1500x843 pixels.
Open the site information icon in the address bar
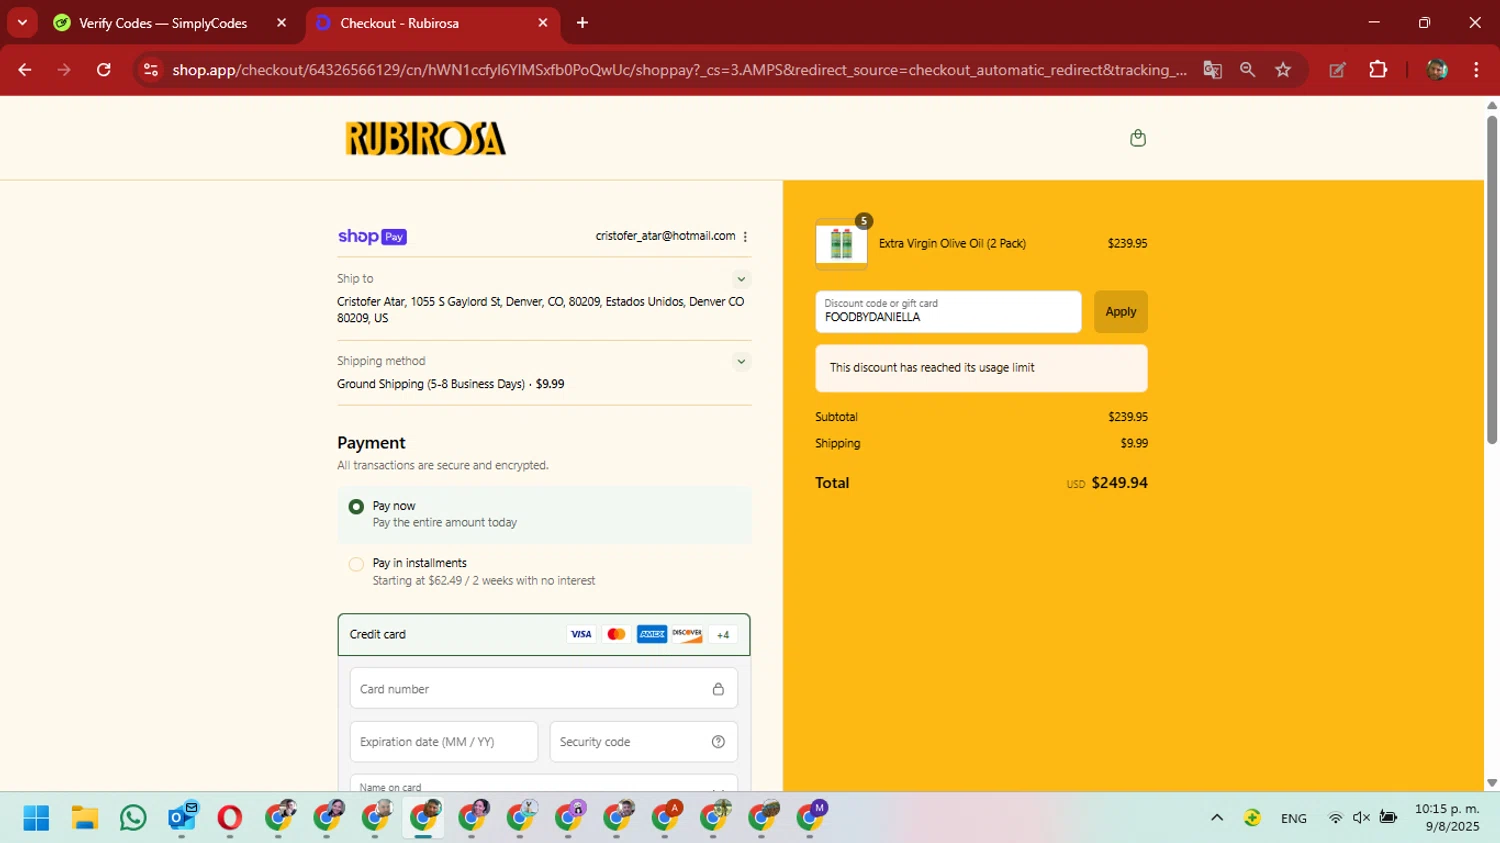pyautogui.click(x=150, y=70)
